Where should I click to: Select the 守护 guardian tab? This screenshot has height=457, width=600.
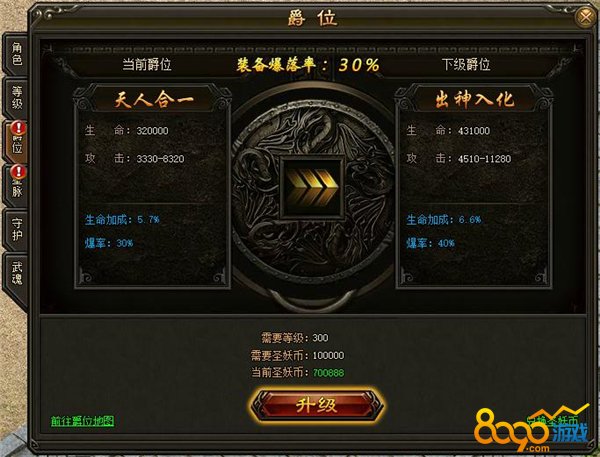[x=16, y=229]
